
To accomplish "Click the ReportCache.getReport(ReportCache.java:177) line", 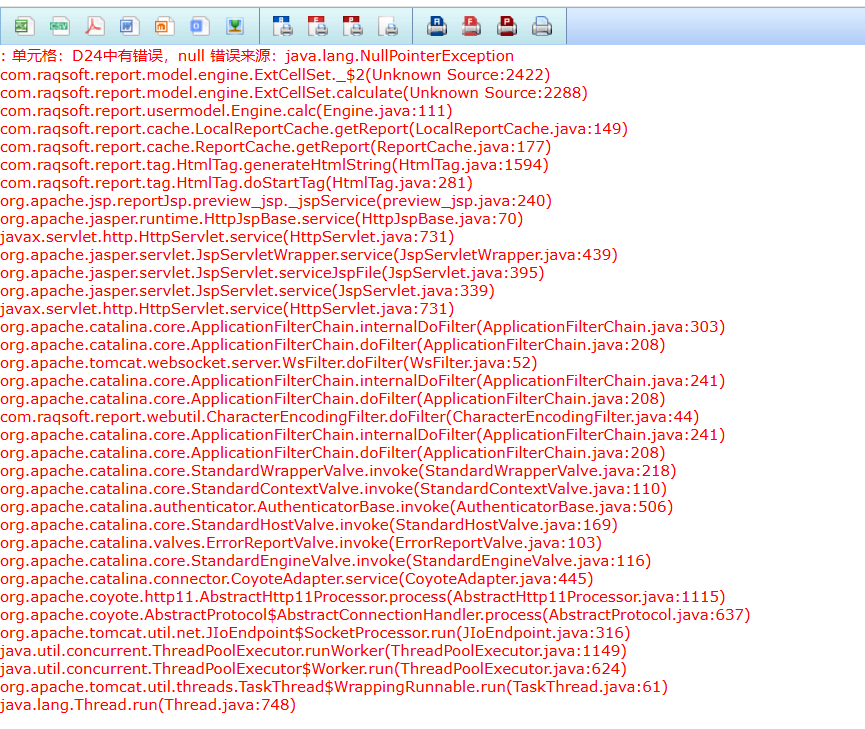I will [x=276, y=147].
